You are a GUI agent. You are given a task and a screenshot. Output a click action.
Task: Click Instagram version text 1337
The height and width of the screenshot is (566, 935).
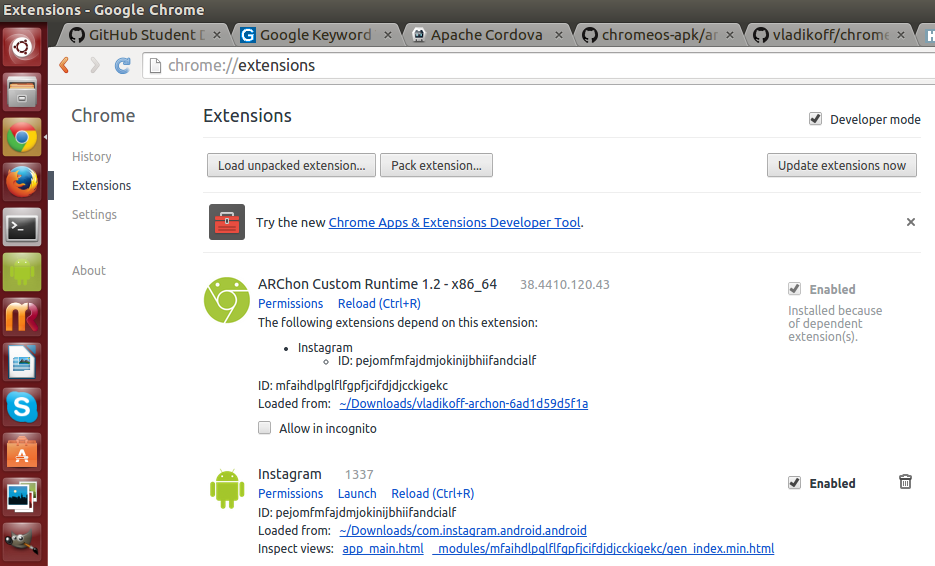pyautogui.click(x=359, y=475)
